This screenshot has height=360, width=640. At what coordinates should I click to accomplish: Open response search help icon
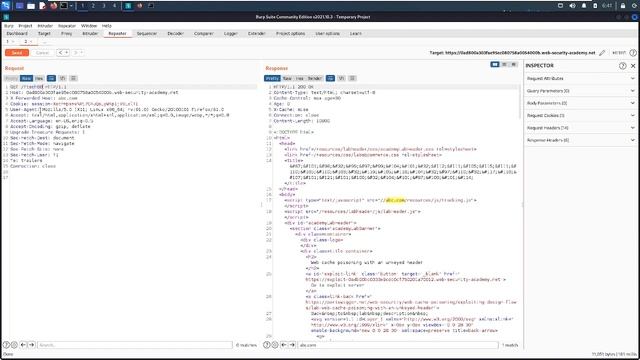267,345
